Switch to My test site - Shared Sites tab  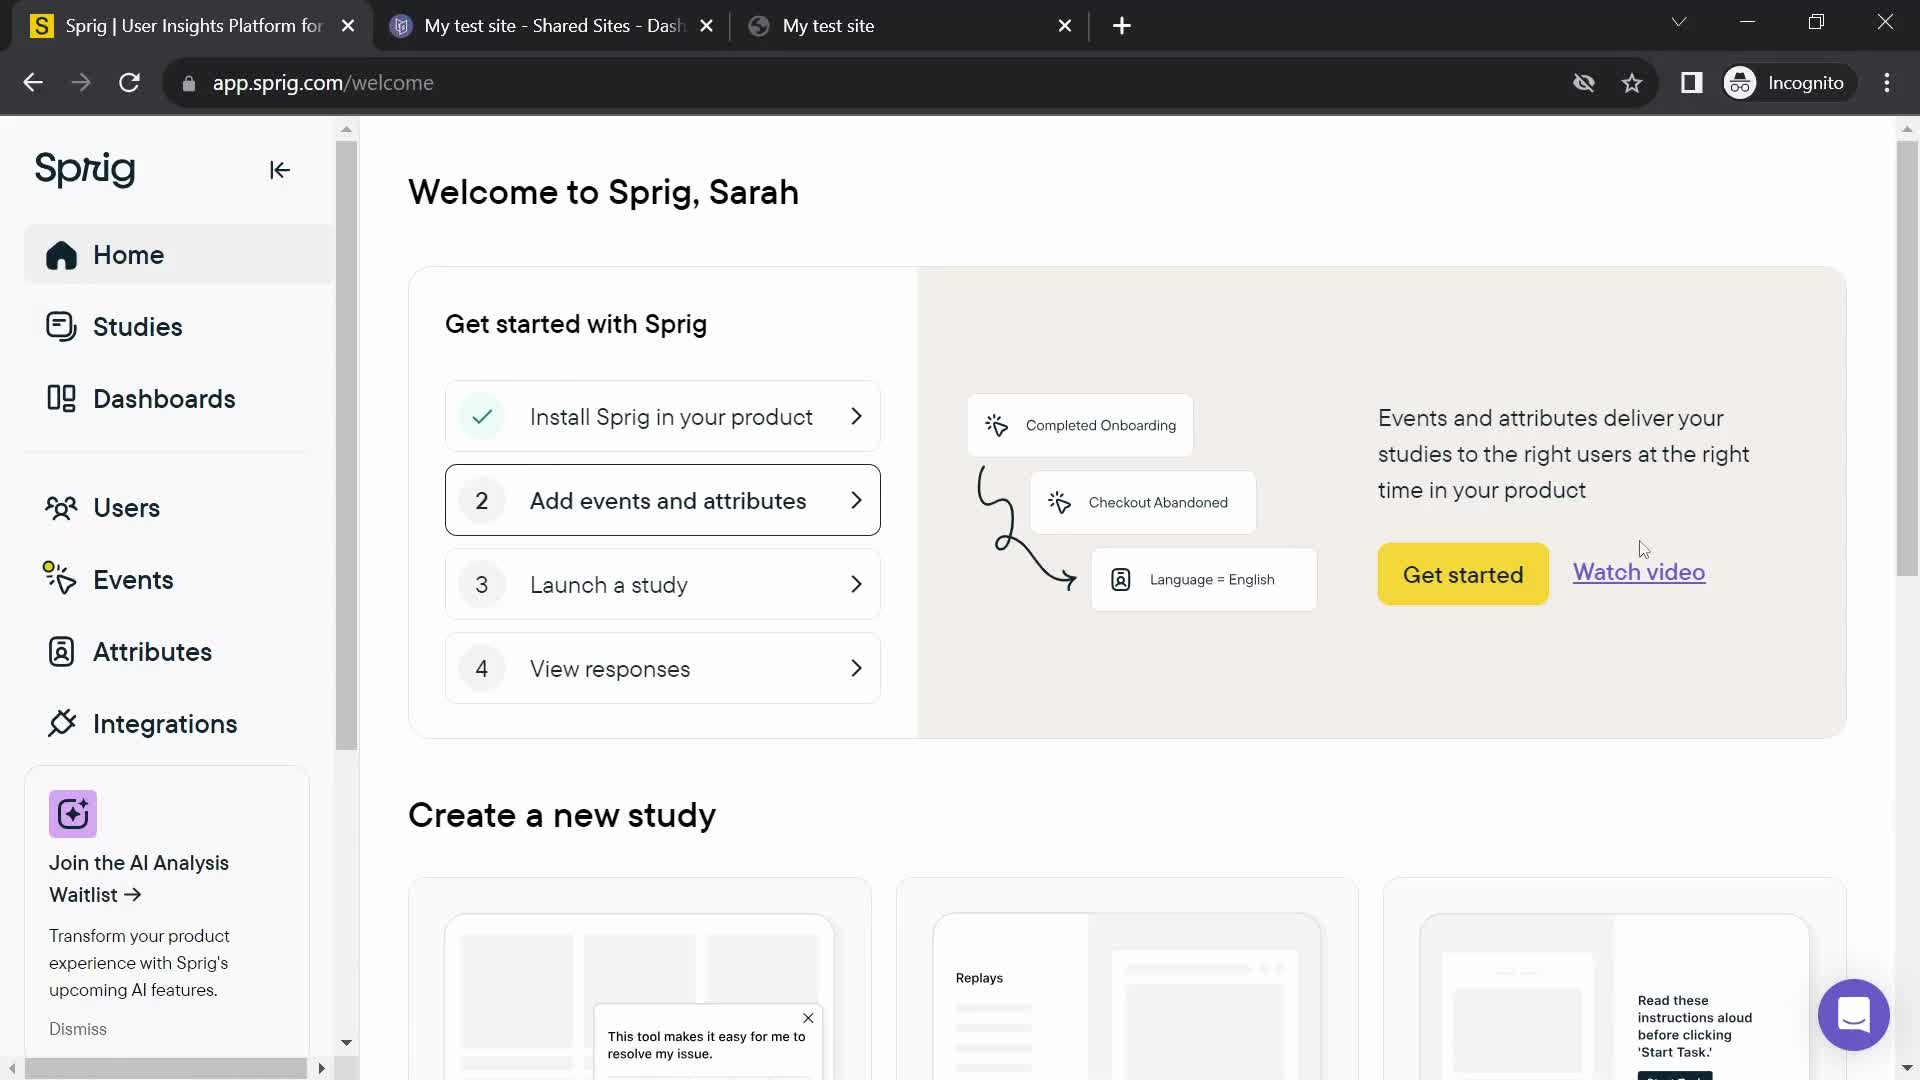[x=552, y=26]
